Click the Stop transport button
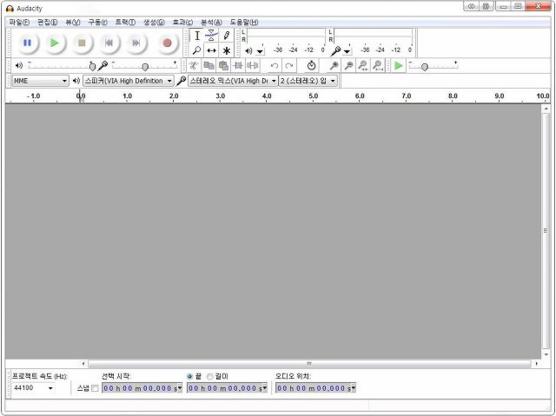This screenshot has width=556, height=416. 82,43
